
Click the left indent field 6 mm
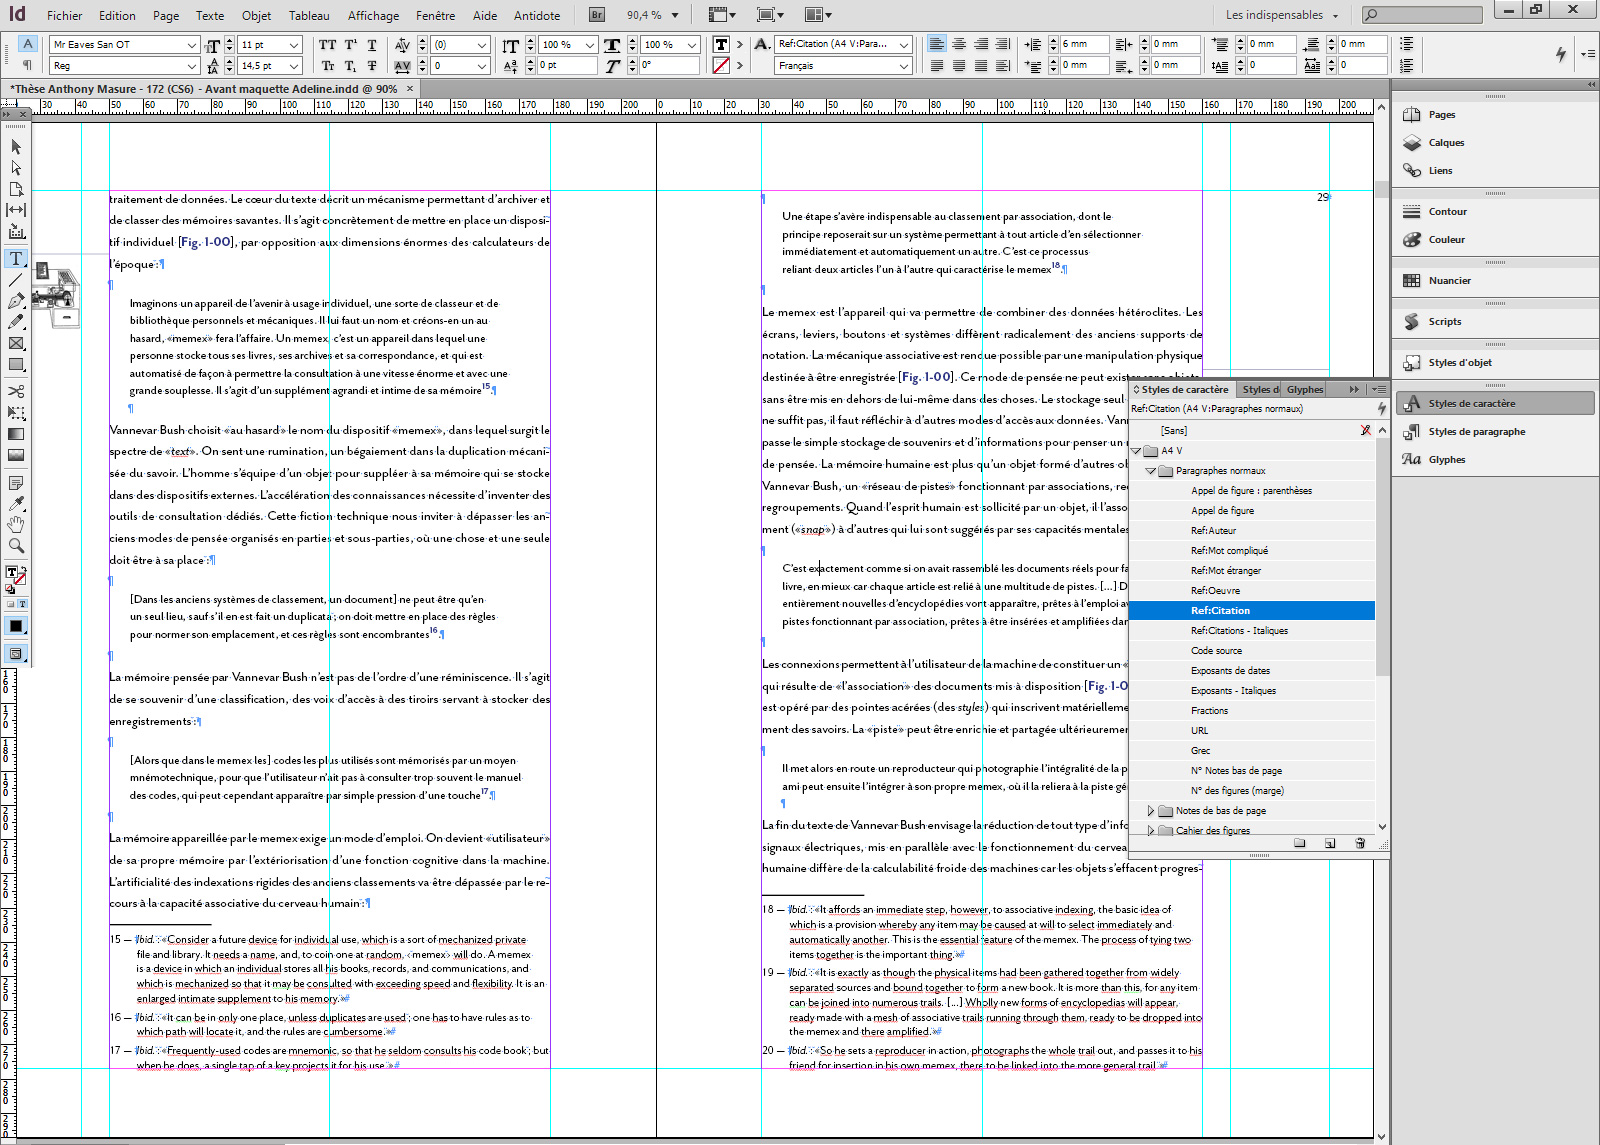coord(1087,44)
